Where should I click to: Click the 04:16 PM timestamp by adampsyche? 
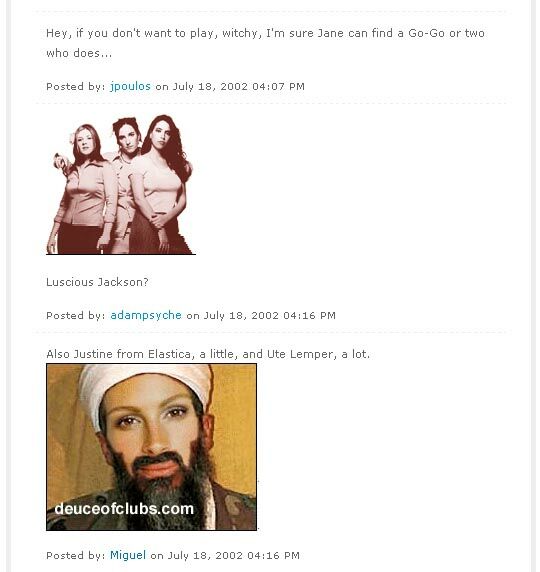pyautogui.click(x=309, y=315)
